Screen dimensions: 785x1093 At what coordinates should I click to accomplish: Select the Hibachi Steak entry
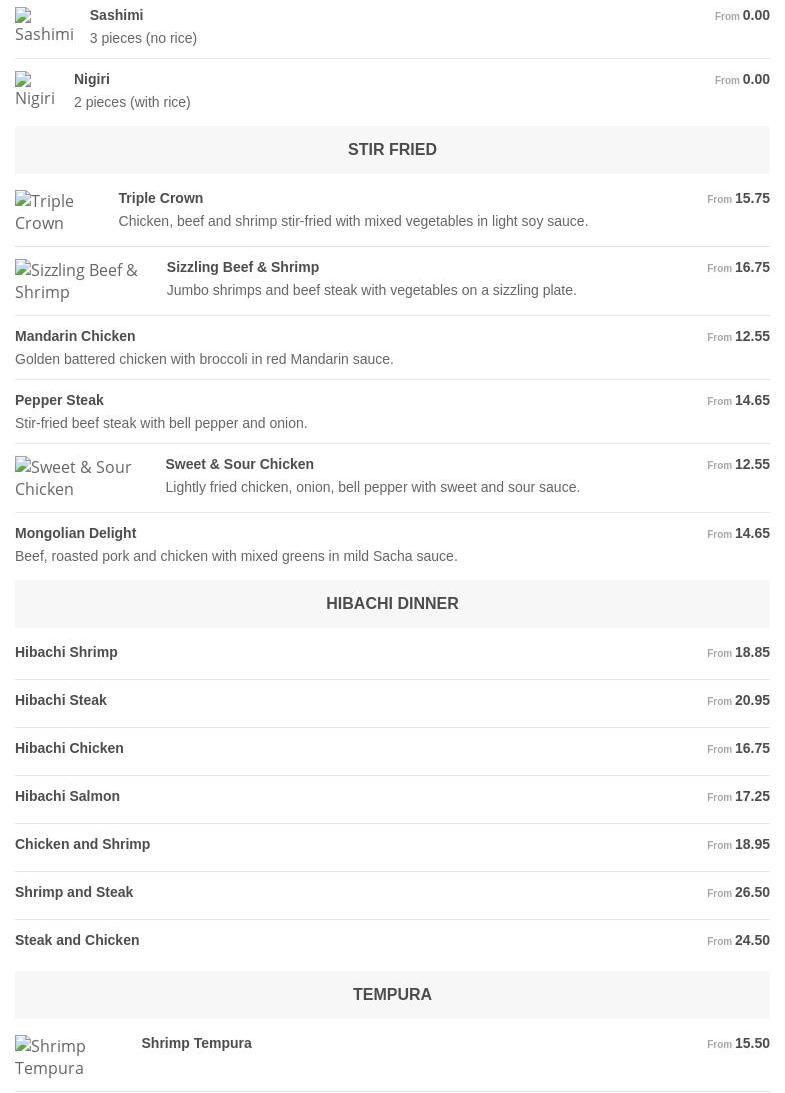(x=61, y=700)
